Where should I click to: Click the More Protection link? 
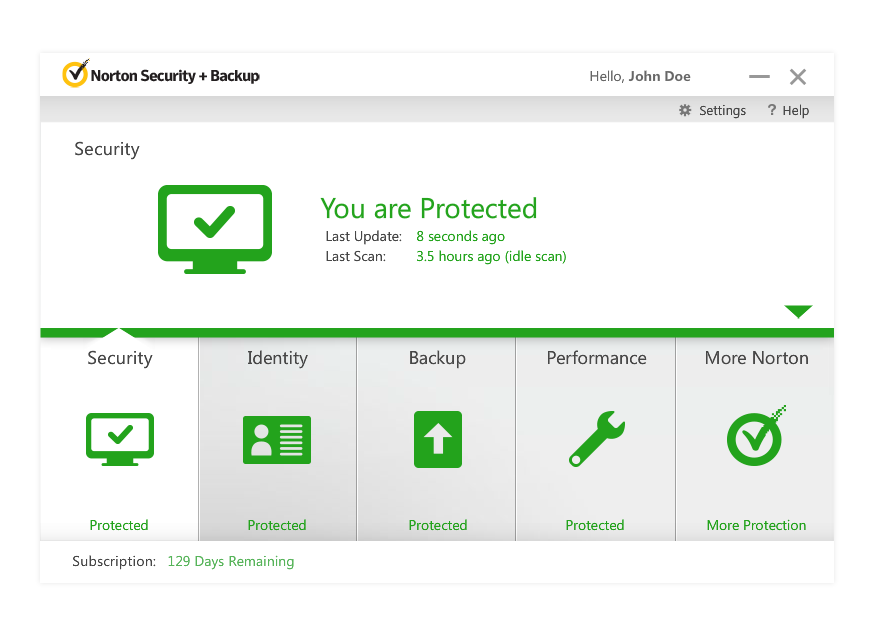(x=756, y=525)
